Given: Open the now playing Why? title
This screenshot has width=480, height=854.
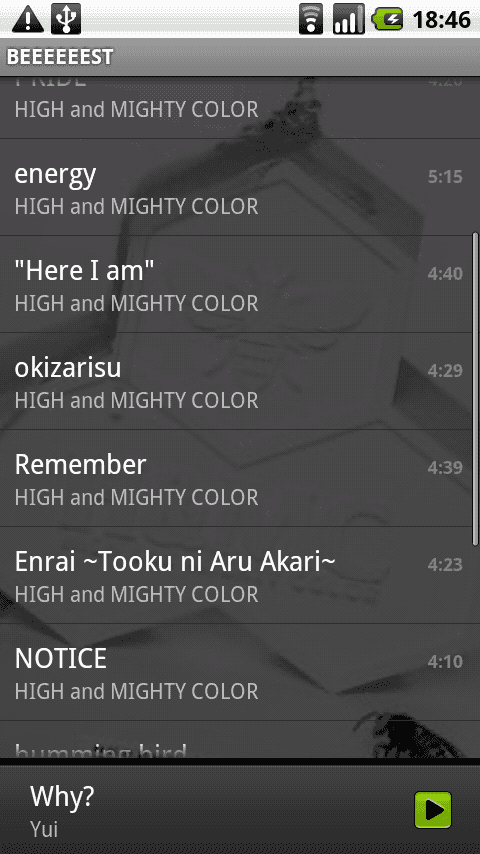Looking at the screenshot, I should 62,797.
